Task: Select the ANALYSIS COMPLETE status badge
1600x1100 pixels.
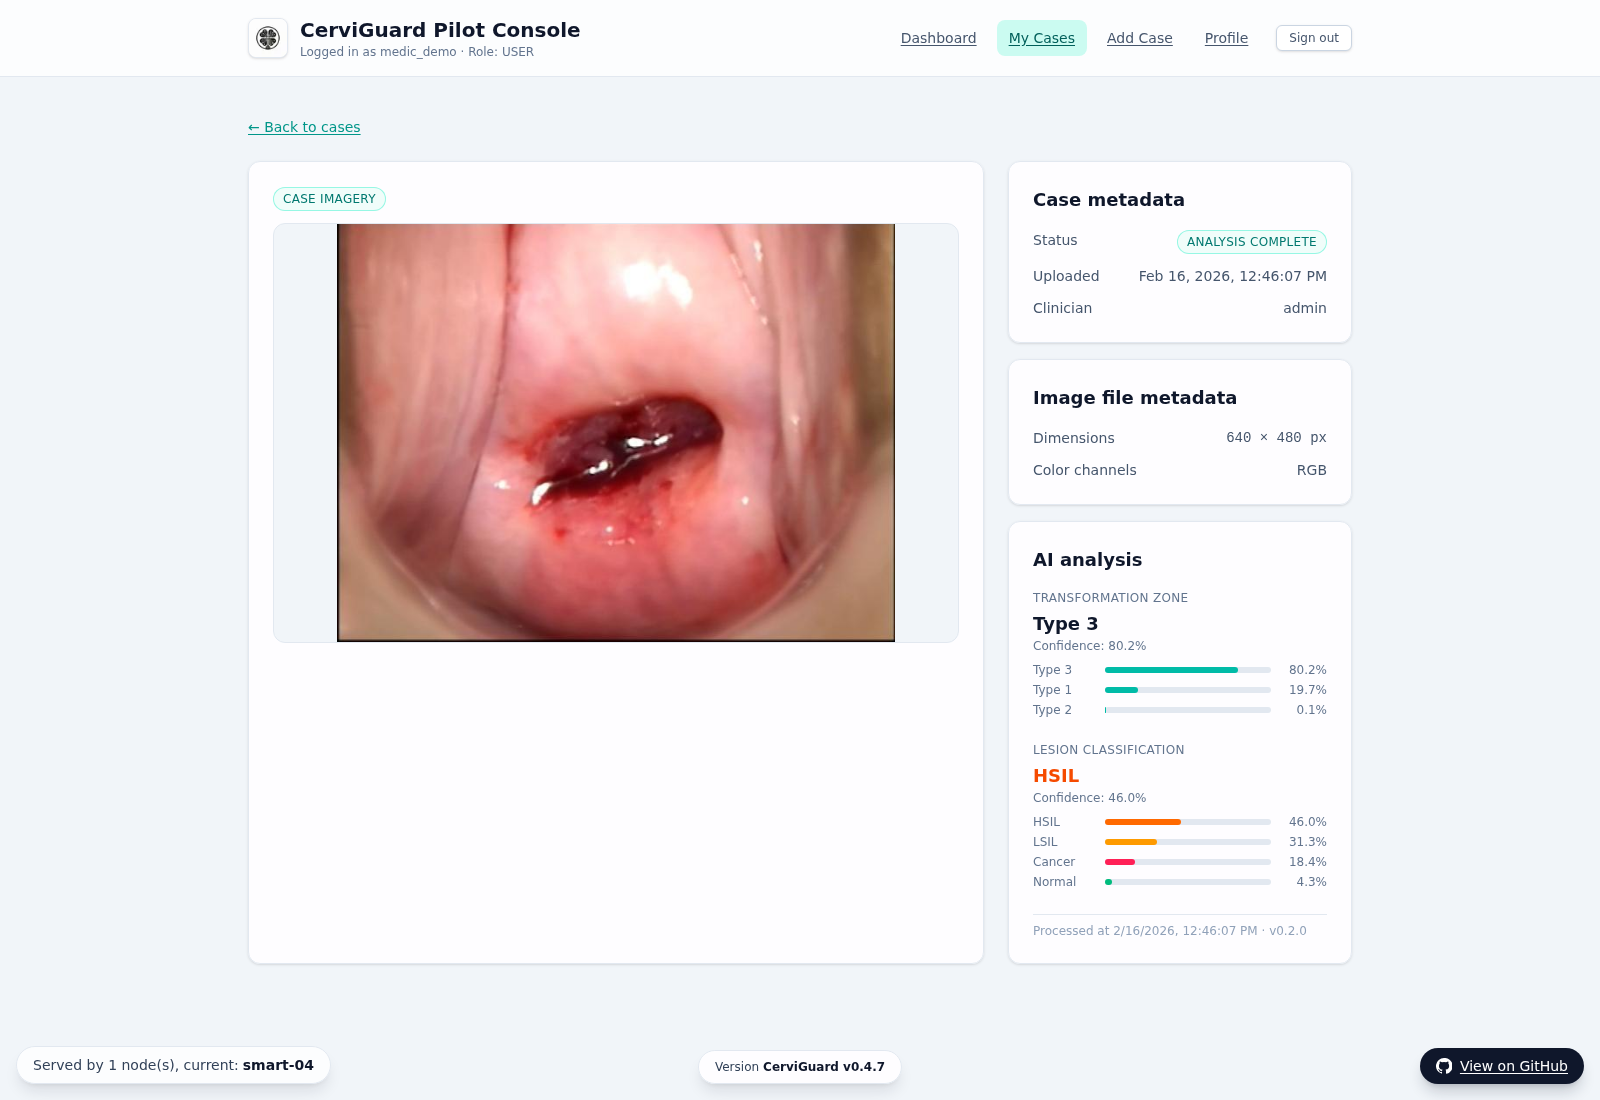Action: (1251, 242)
